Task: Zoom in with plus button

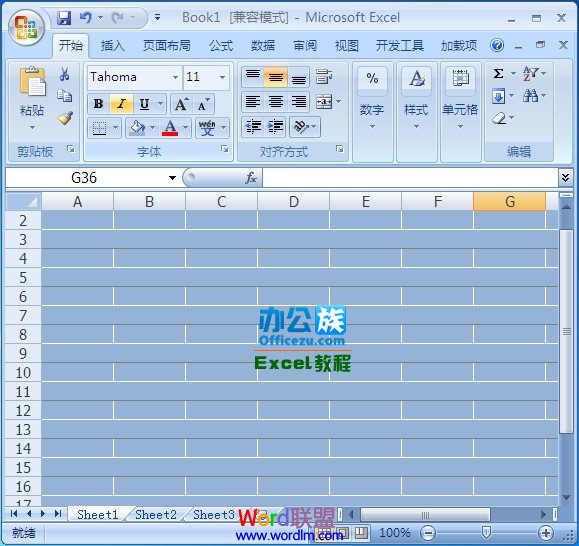Action: tap(546, 533)
